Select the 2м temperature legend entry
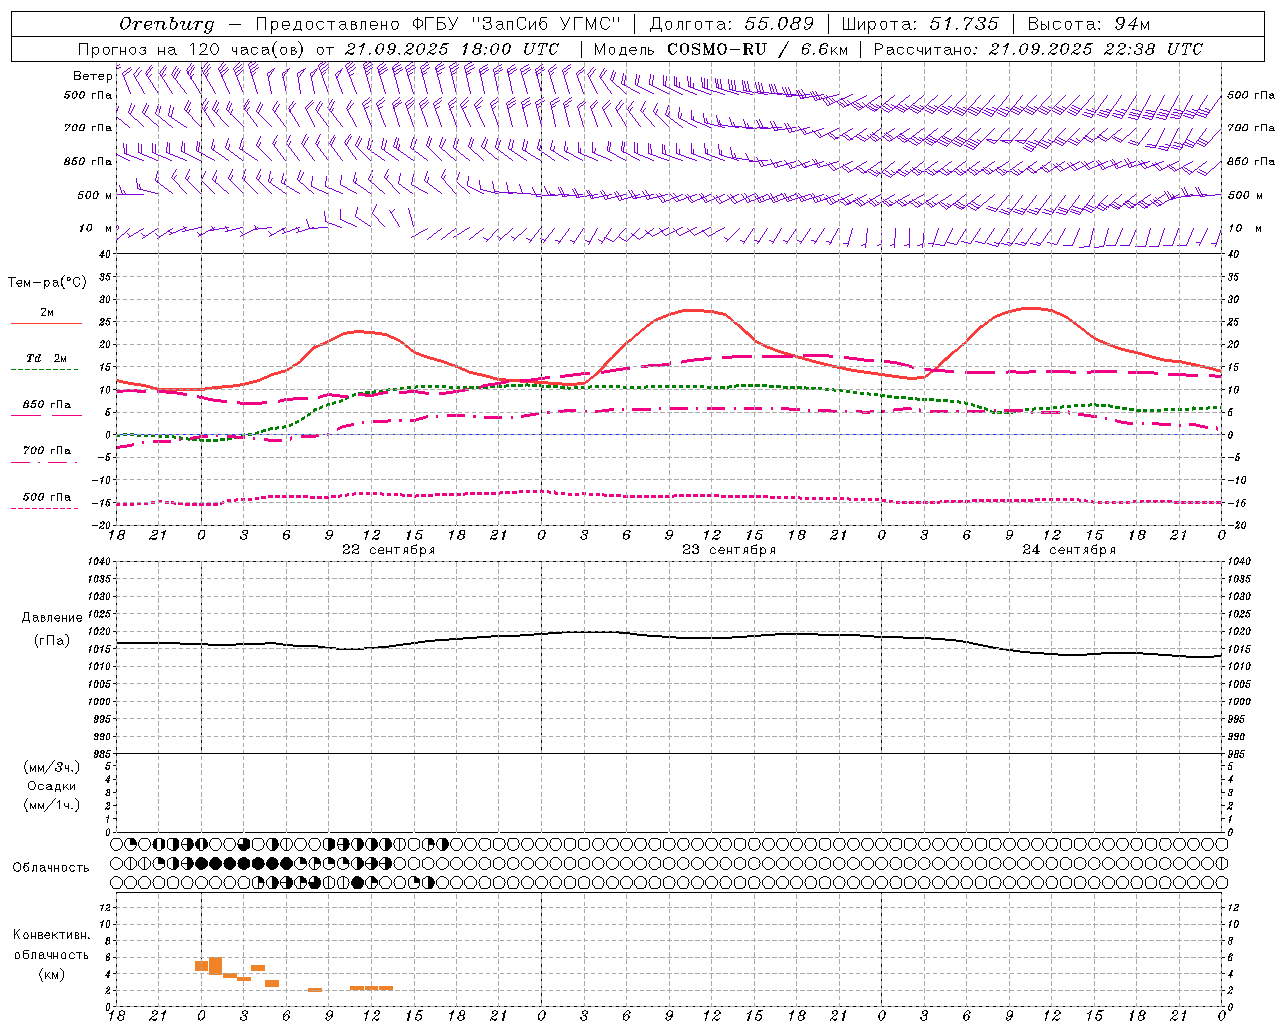 pyautogui.click(x=47, y=312)
